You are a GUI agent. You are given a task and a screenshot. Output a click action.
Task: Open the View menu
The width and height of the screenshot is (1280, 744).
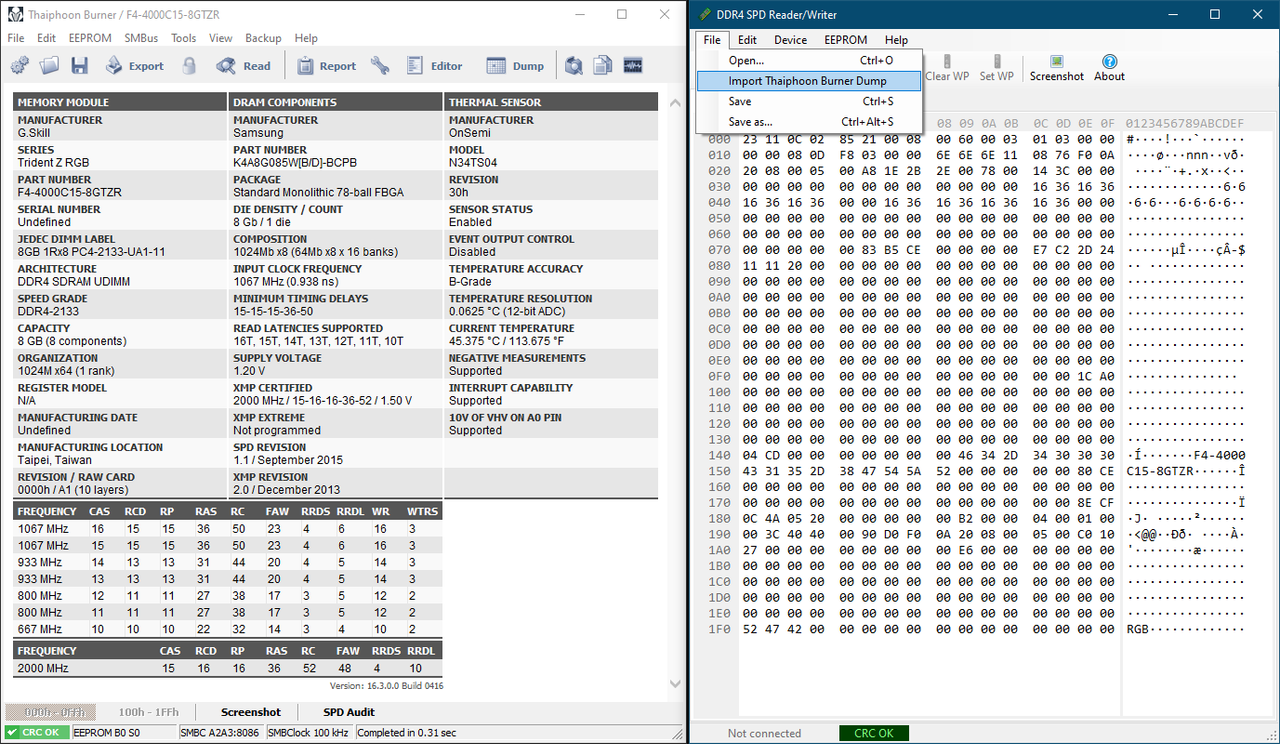click(221, 38)
